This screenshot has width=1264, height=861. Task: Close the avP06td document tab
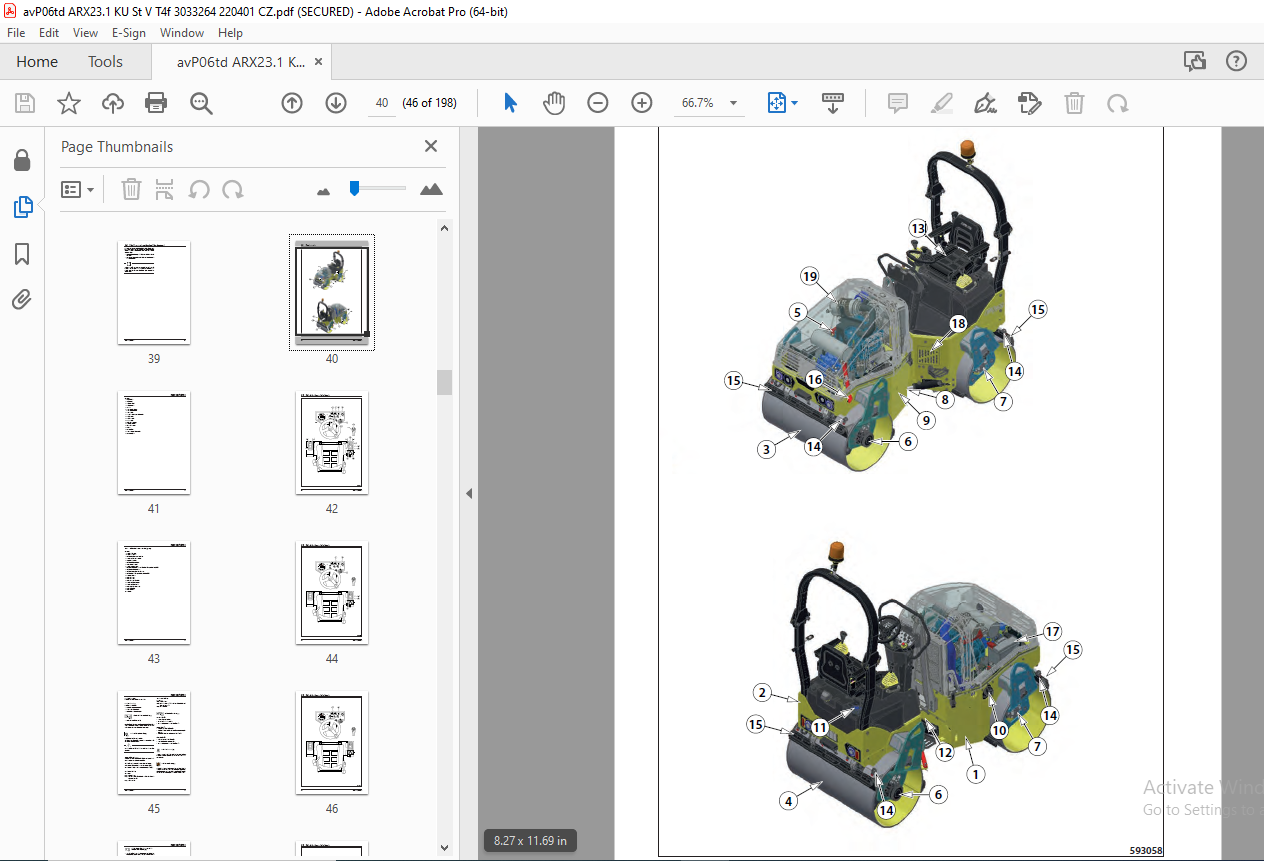(318, 62)
